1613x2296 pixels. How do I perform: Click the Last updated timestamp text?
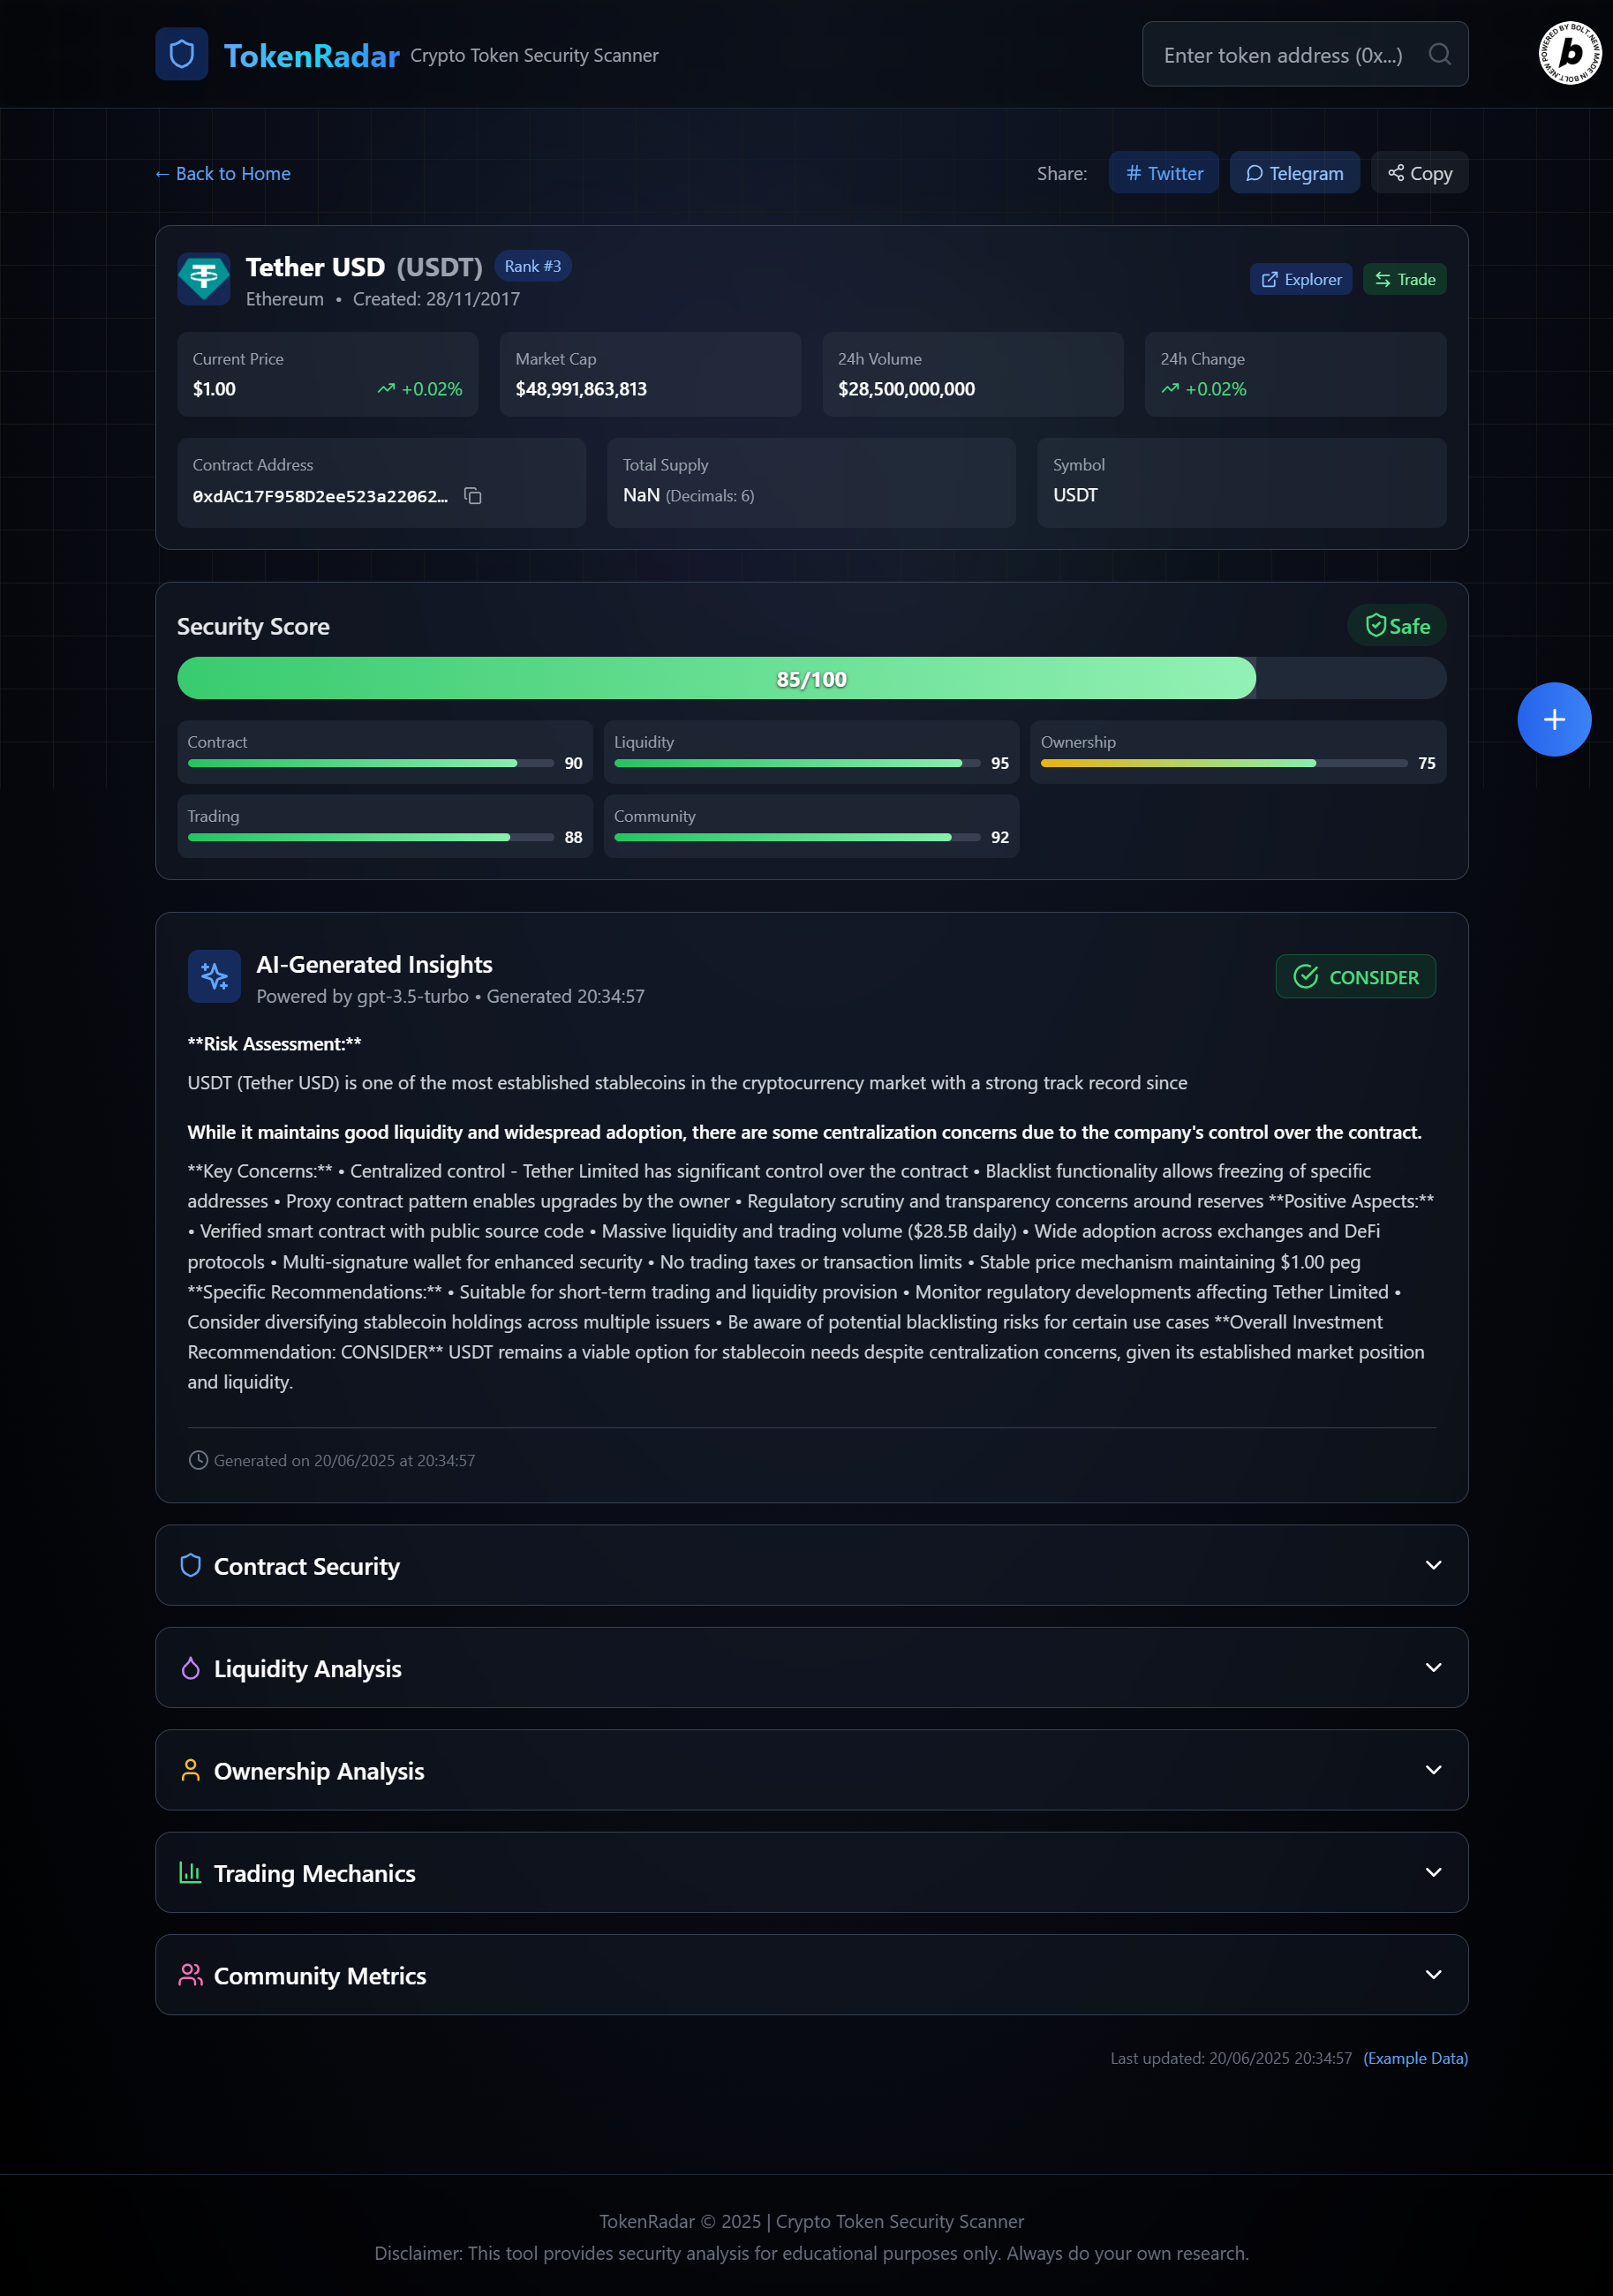click(x=1230, y=2059)
